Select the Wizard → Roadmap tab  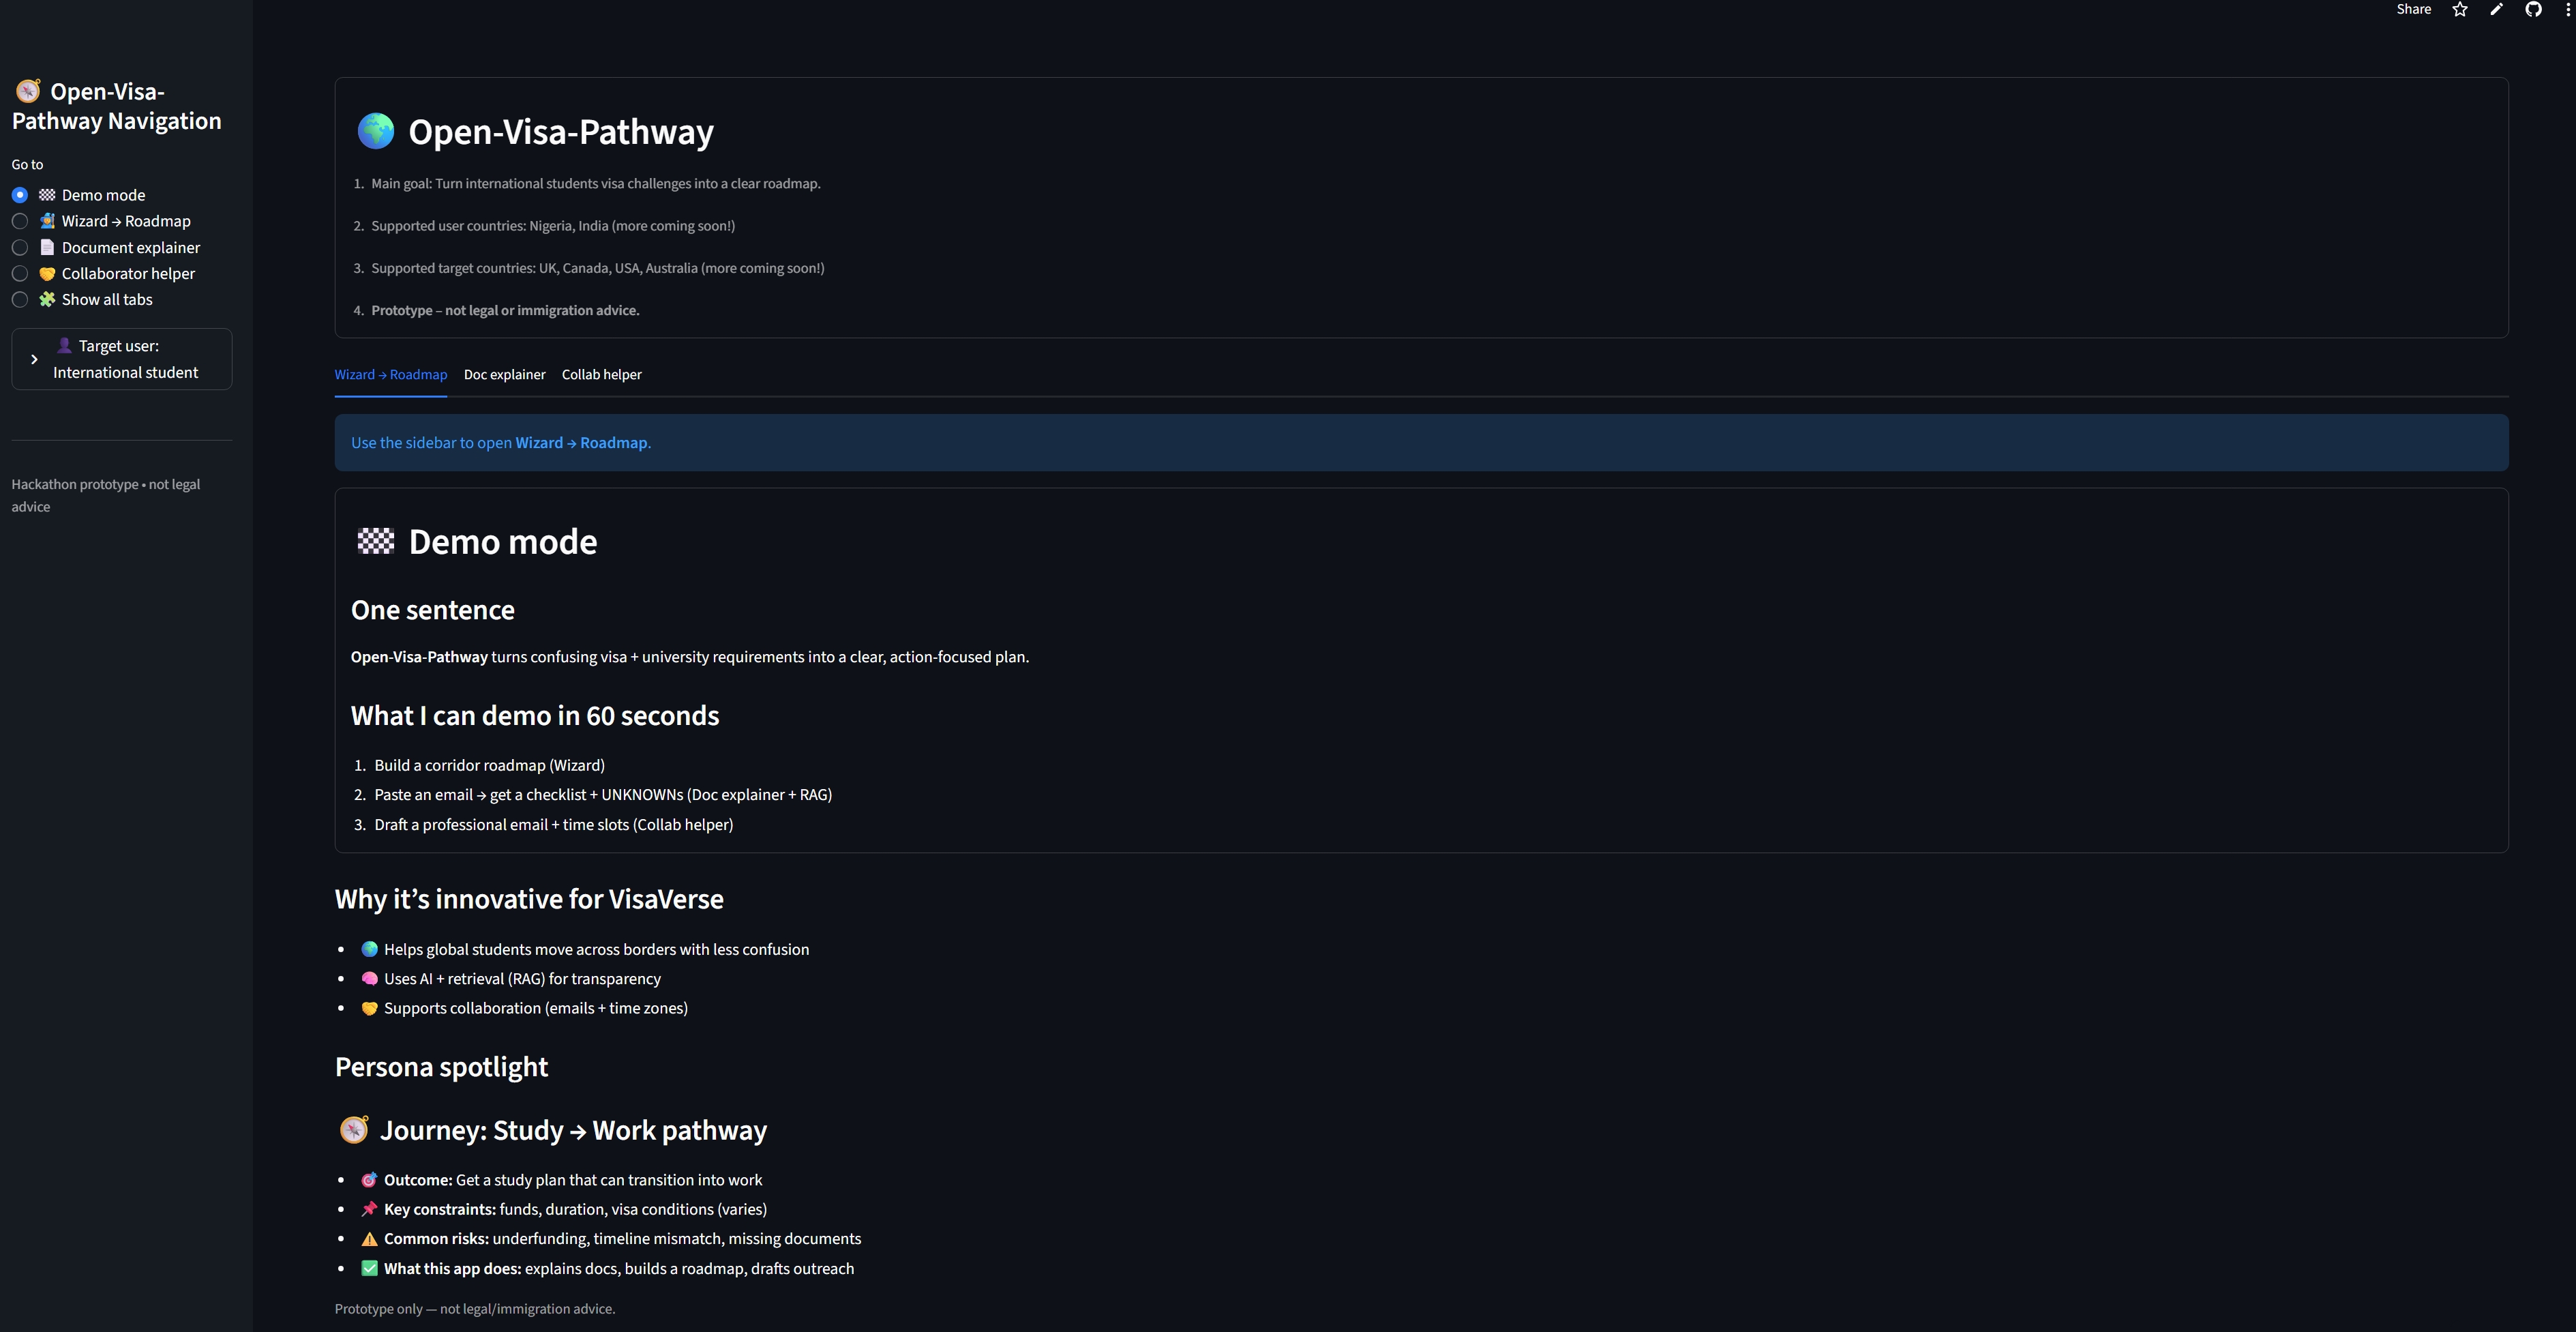pos(390,375)
